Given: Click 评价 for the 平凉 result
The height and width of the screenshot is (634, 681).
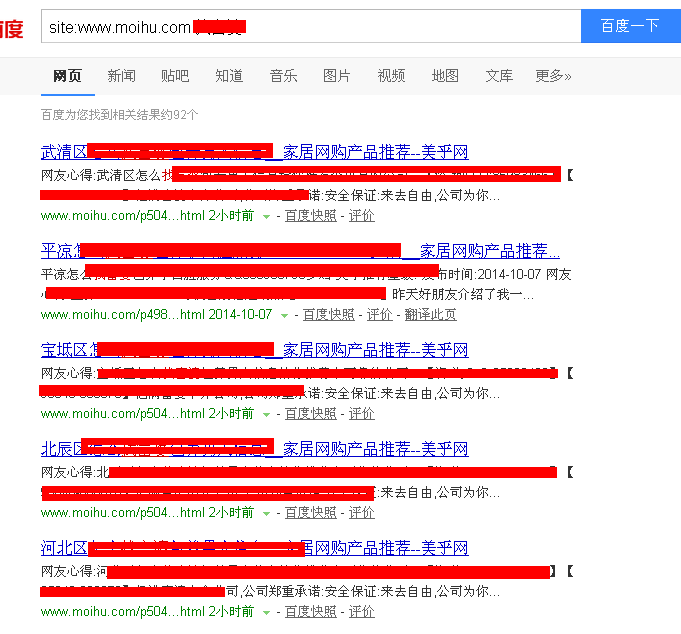Looking at the screenshot, I should pyautogui.click(x=380, y=315).
